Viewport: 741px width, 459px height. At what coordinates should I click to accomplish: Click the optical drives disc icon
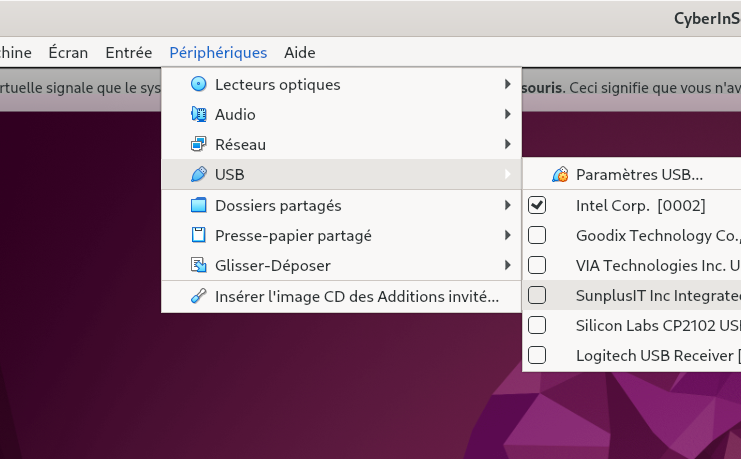(x=198, y=84)
